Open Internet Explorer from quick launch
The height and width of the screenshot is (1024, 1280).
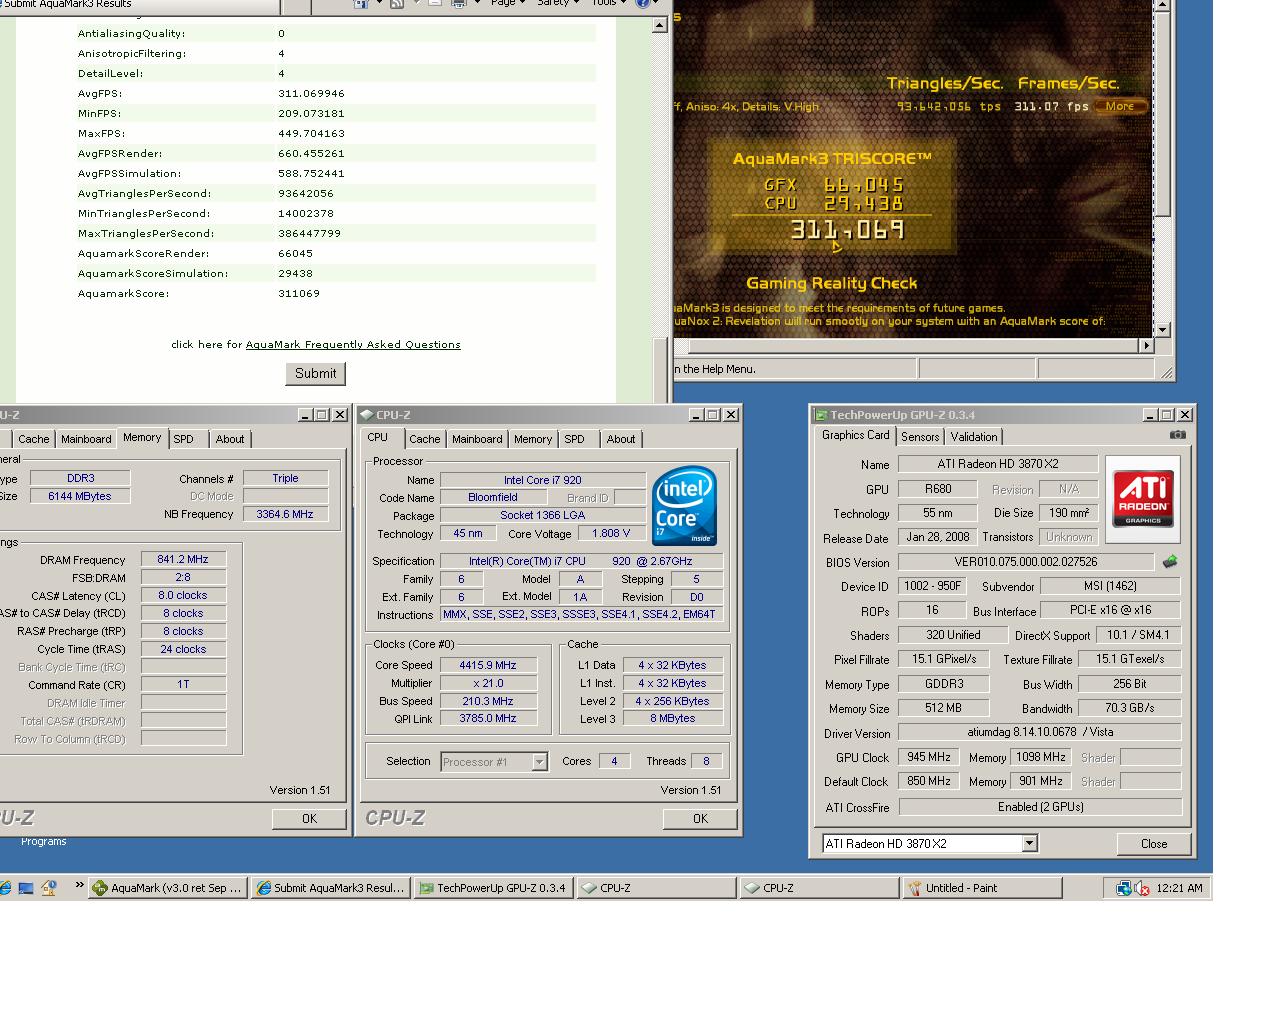6,888
